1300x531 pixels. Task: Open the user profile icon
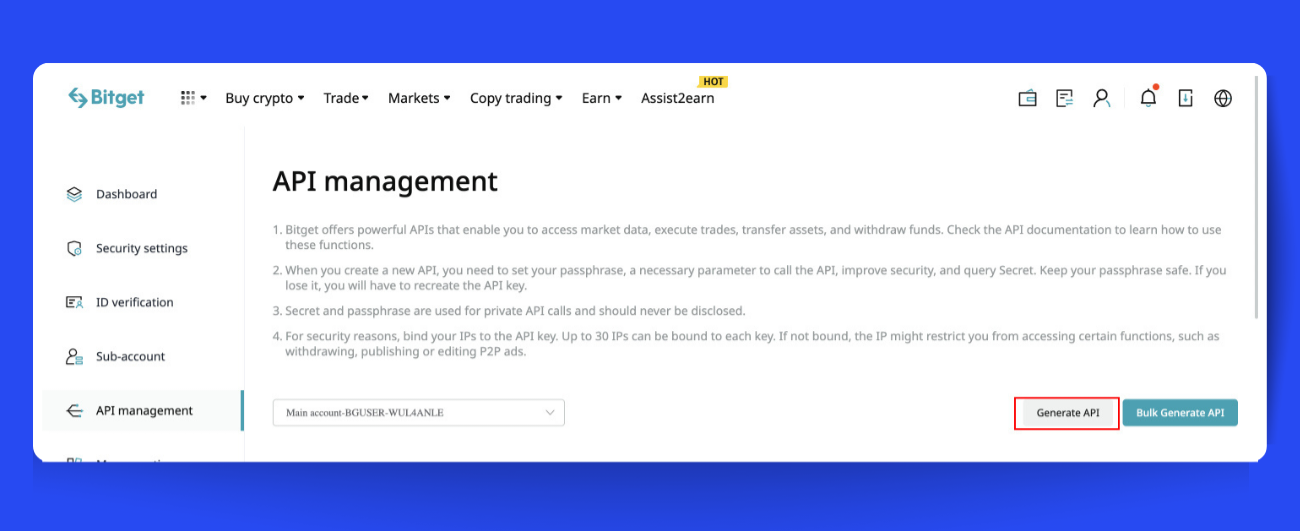(x=1101, y=98)
